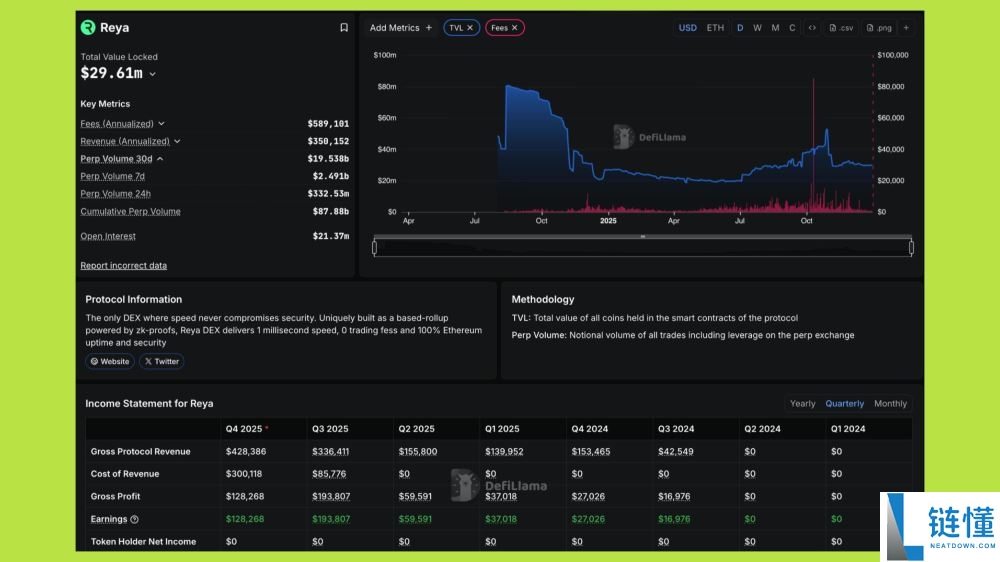Click Report incorrect data link
Viewport: 1000px width, 562px height.
(x=123, y=265)
